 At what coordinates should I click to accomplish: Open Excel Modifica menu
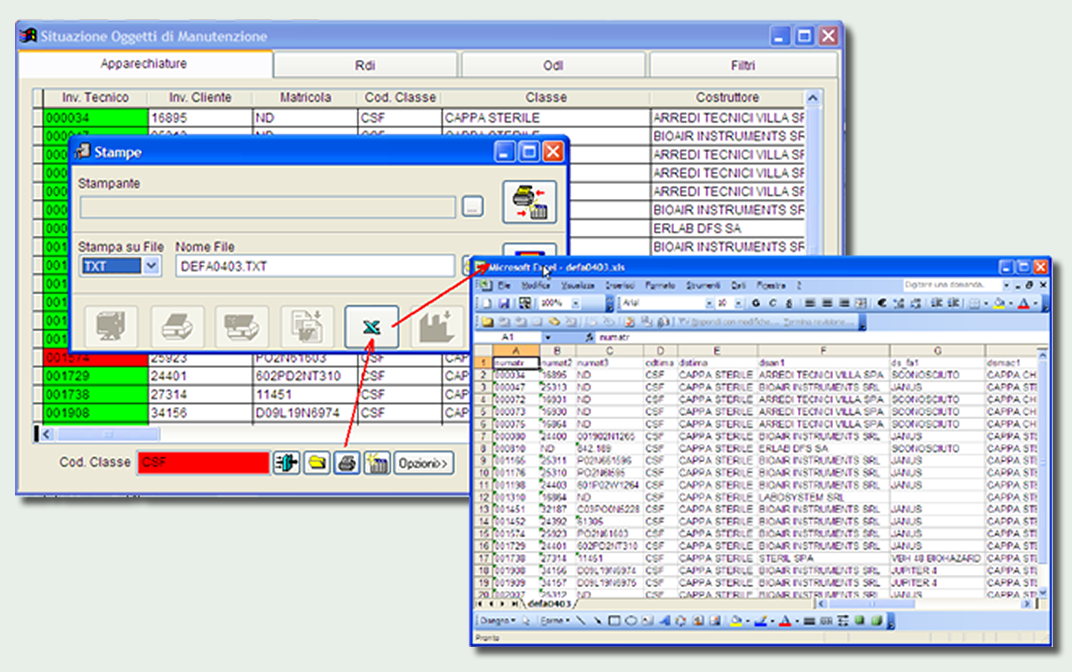(535, 285)
